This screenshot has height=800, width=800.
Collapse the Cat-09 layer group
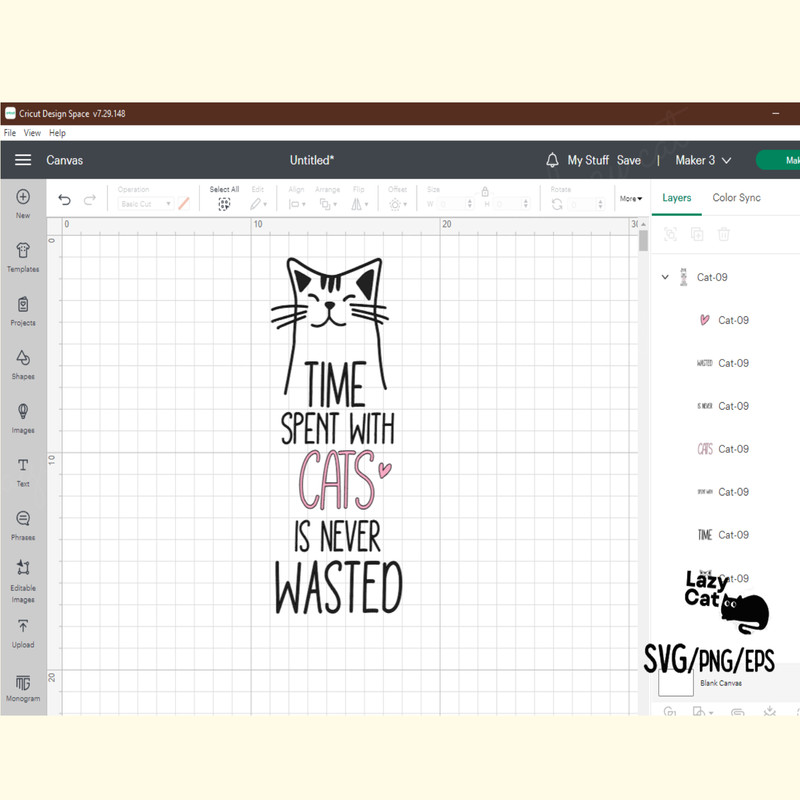pyautogui.click(x=665, y=277)
